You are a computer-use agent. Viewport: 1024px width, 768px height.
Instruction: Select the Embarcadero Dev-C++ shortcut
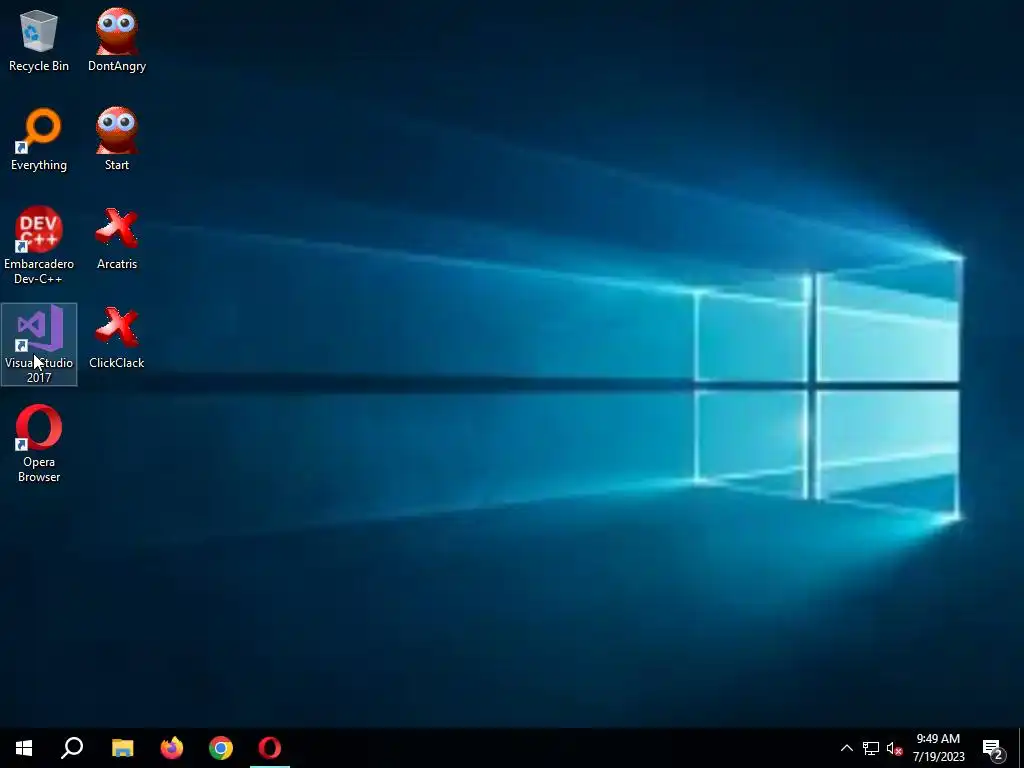click(39, 246)
